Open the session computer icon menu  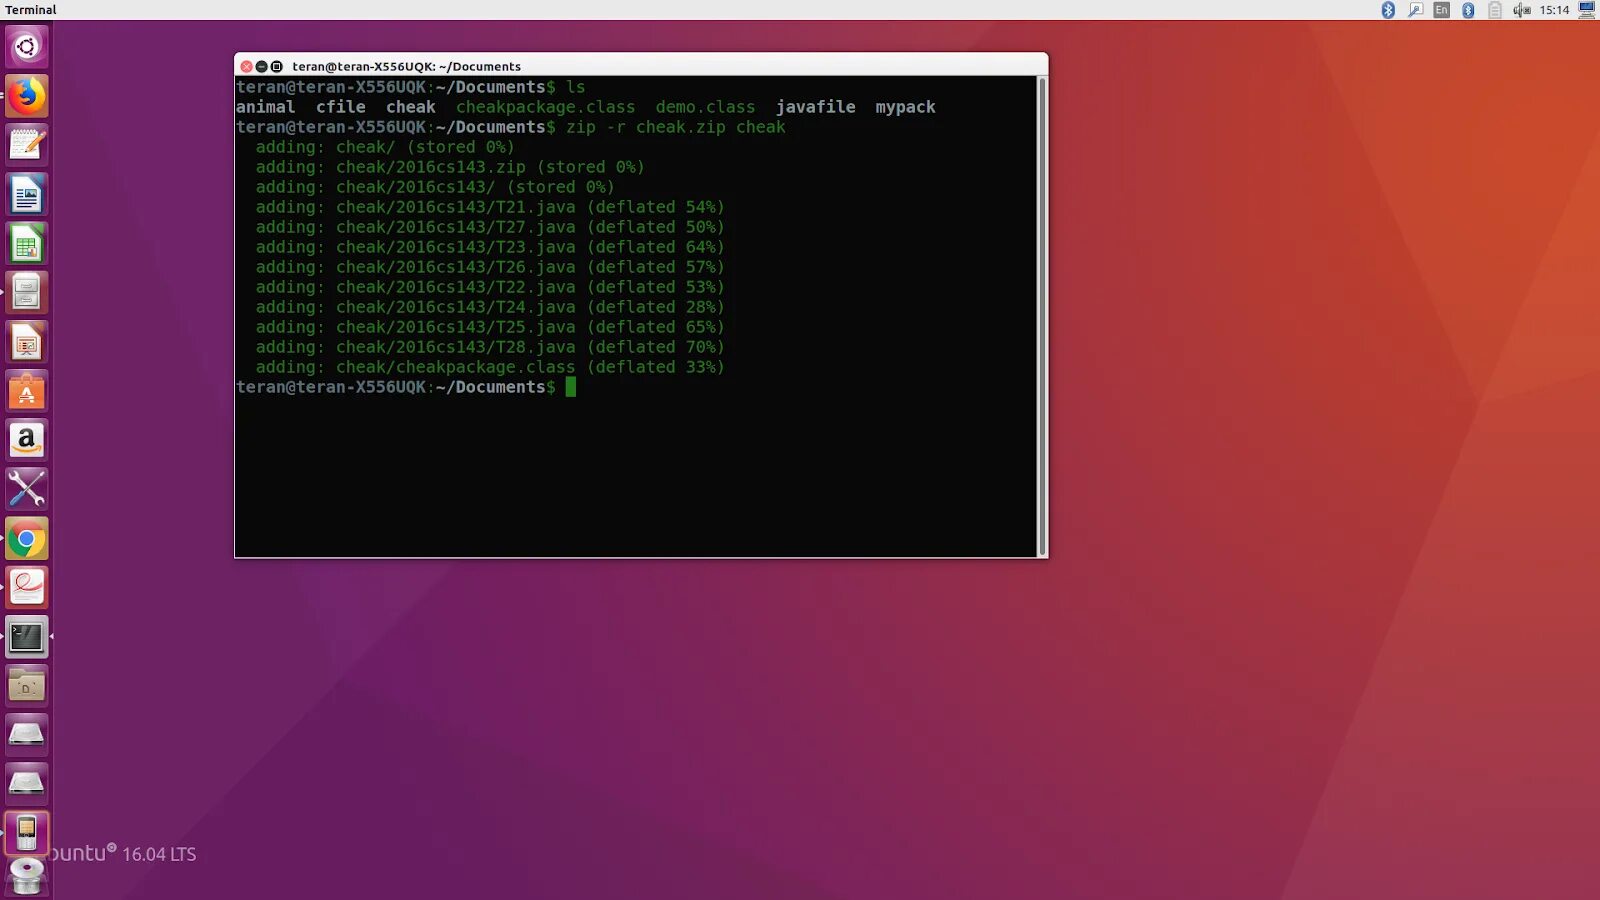point(1587,10)
